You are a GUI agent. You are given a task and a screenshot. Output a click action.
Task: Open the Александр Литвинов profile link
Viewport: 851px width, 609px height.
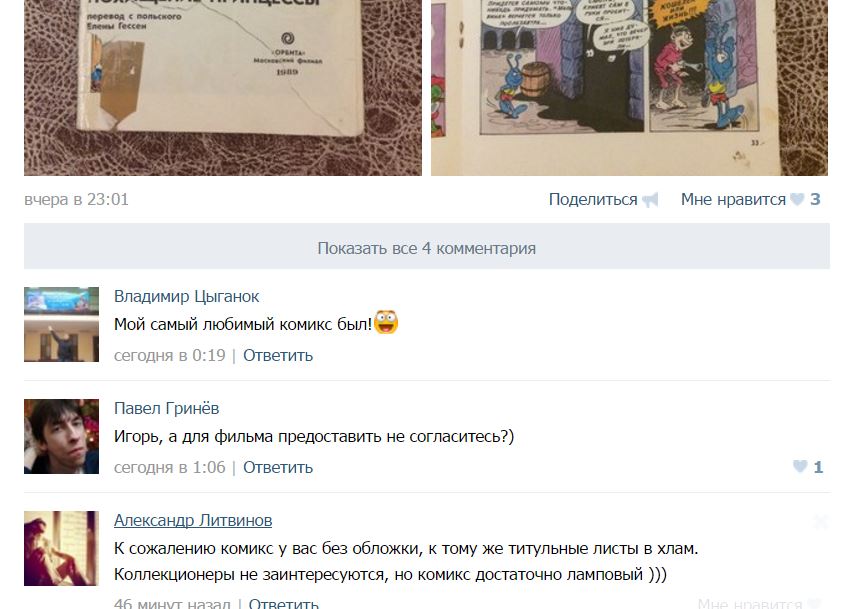pyautogui.click(x=193, y=520)
